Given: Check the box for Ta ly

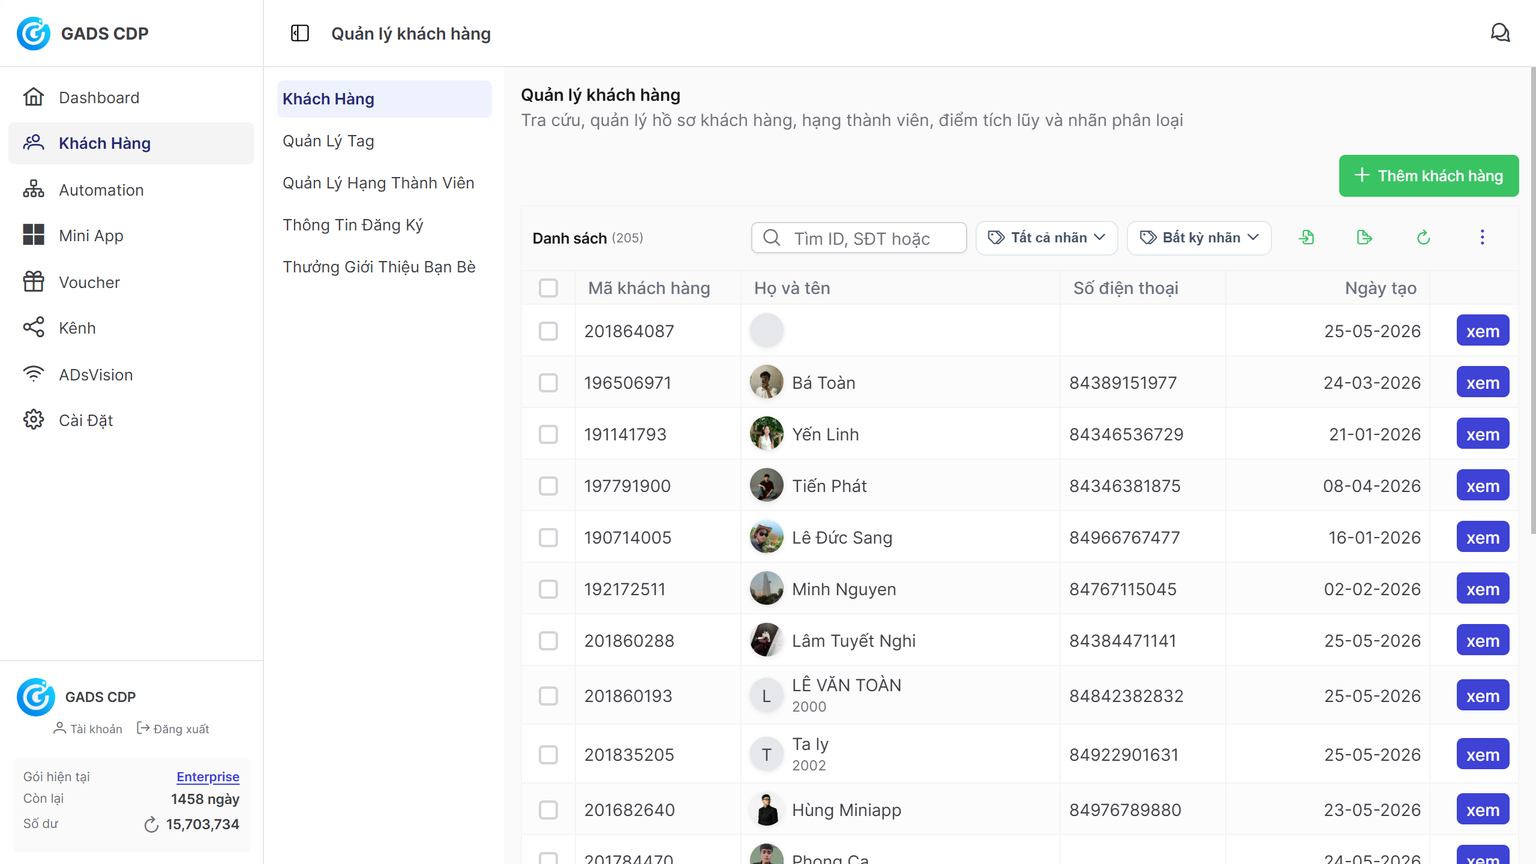Looking at the screenshot, I should pos(548,755).
